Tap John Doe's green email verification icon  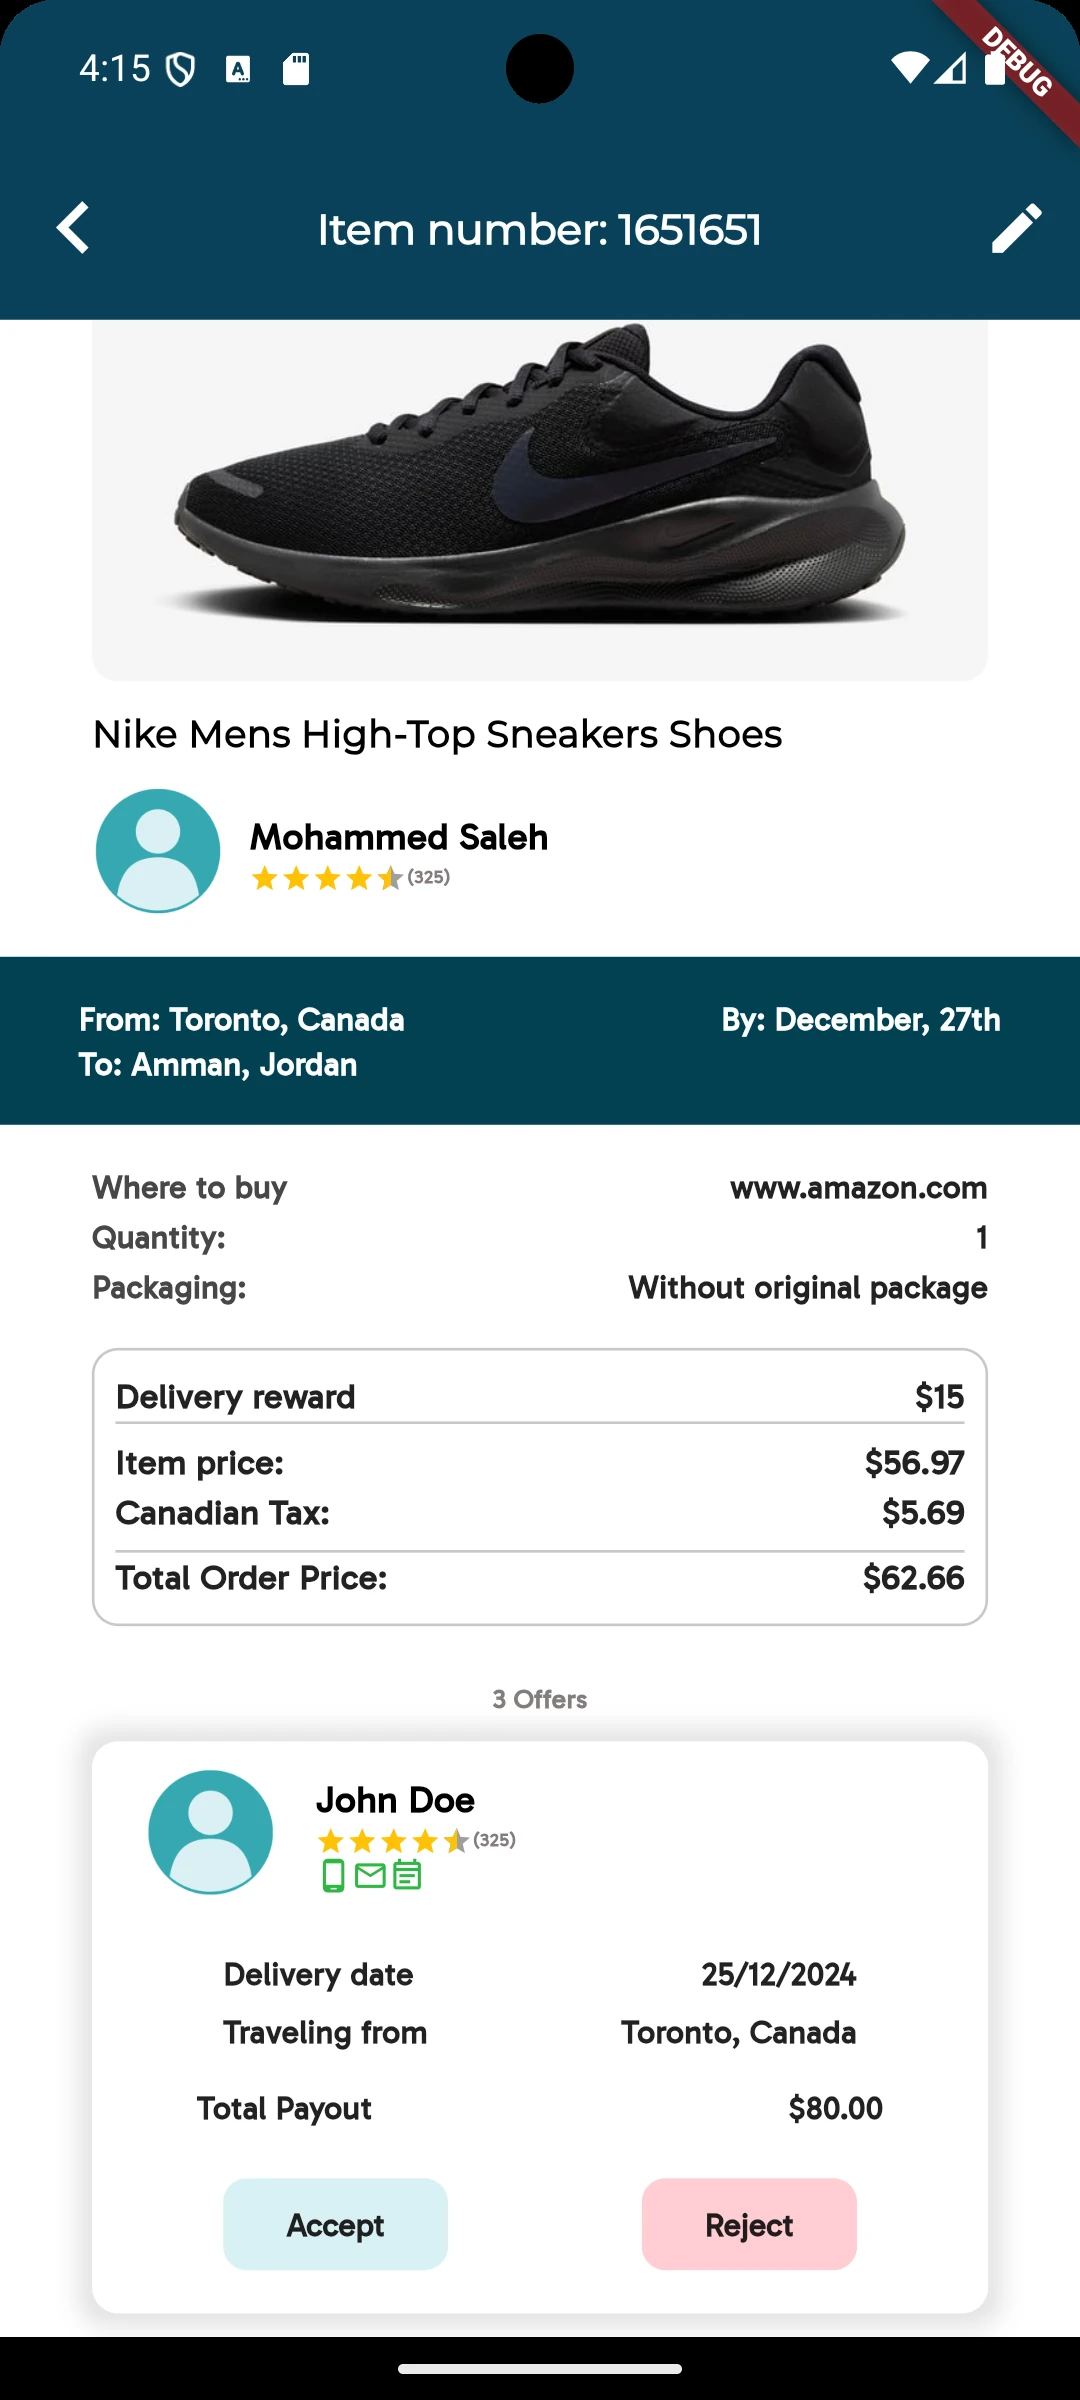pos(370,1875)
